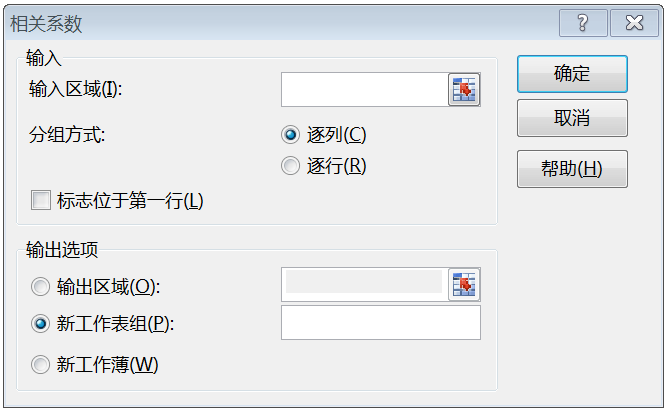Click the 相关系数 dialog title text
Screen dimensions: 668x410
[x=47, y=24]
